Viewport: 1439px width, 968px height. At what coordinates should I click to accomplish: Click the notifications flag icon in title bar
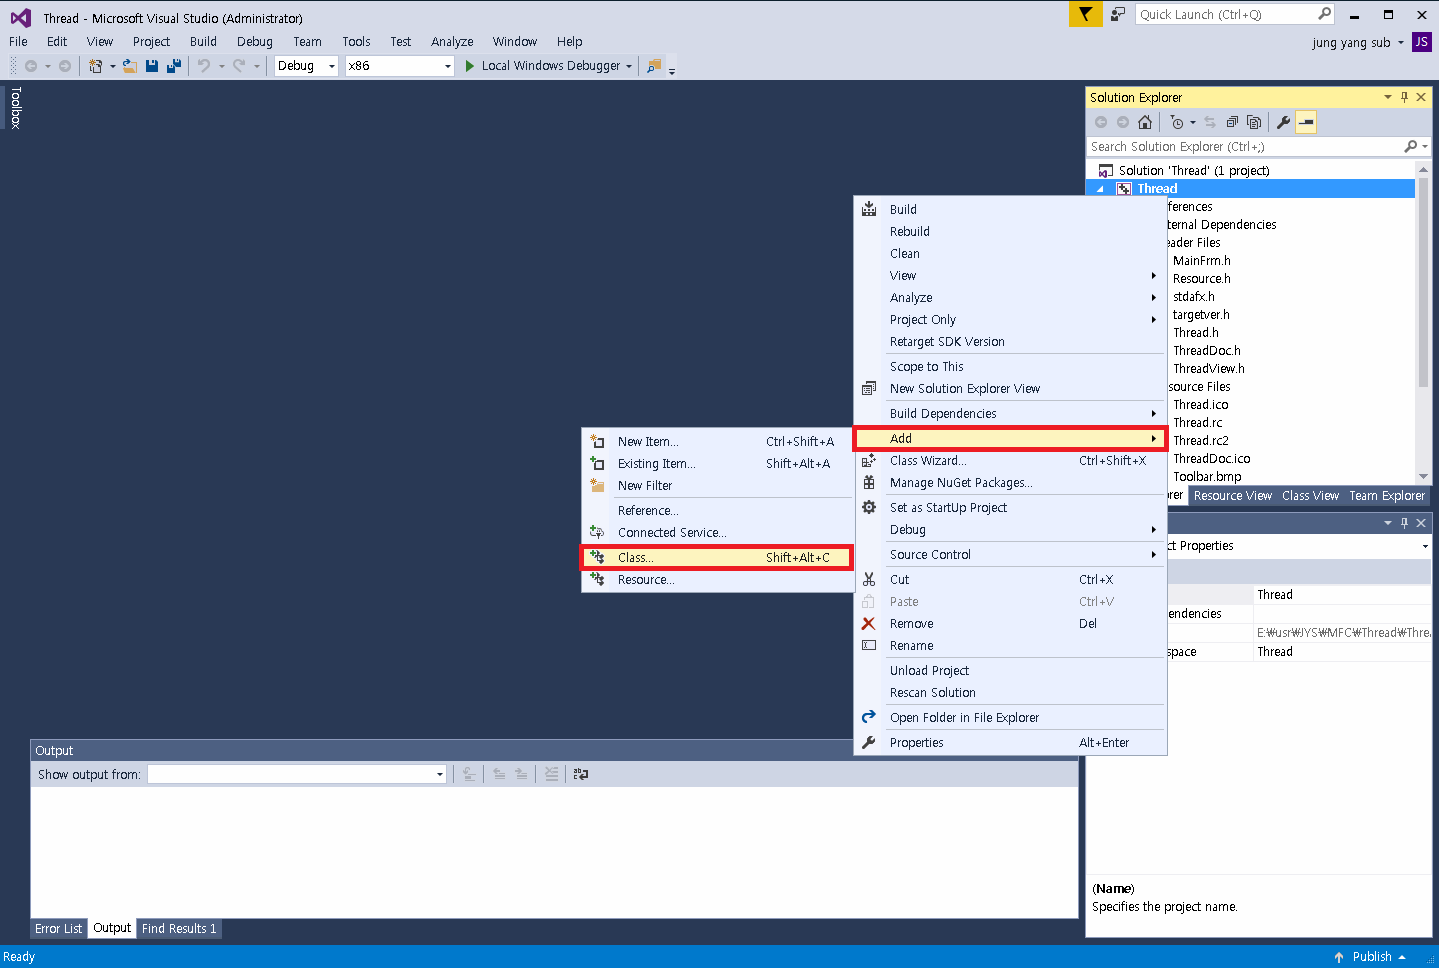[x=1085, y=14]
